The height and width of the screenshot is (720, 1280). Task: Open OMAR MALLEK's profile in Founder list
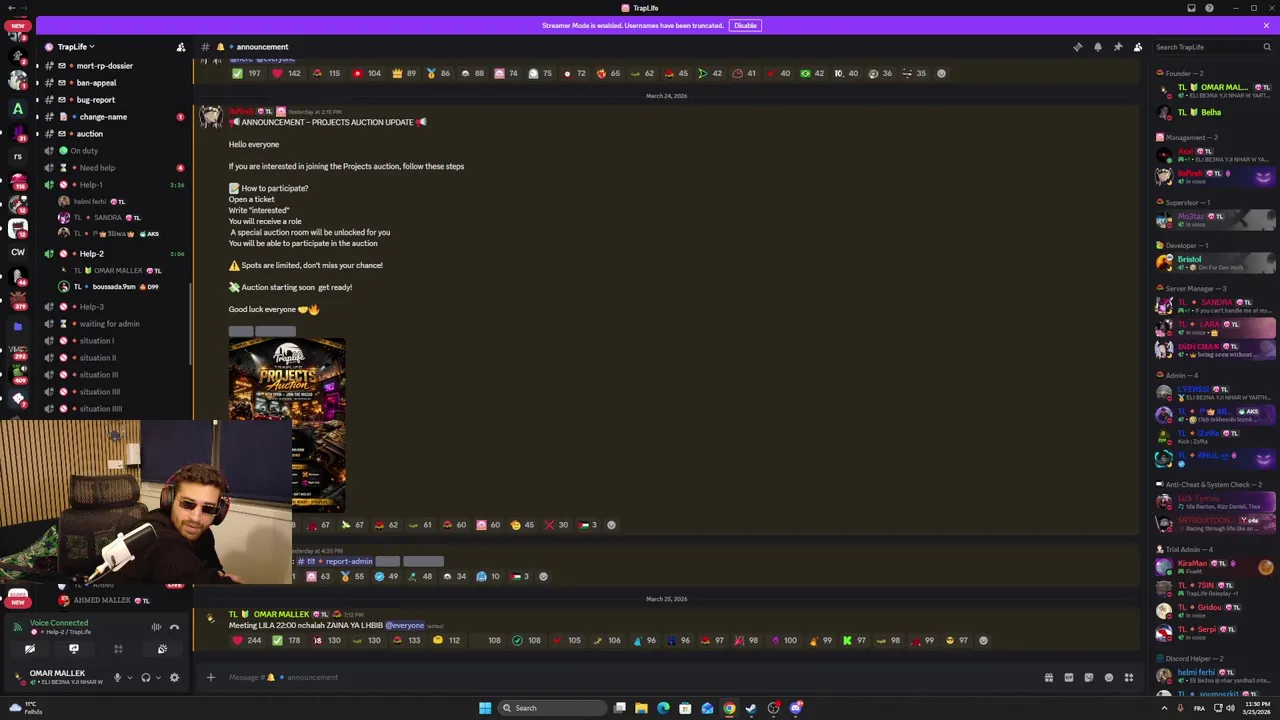point(1215,91)
